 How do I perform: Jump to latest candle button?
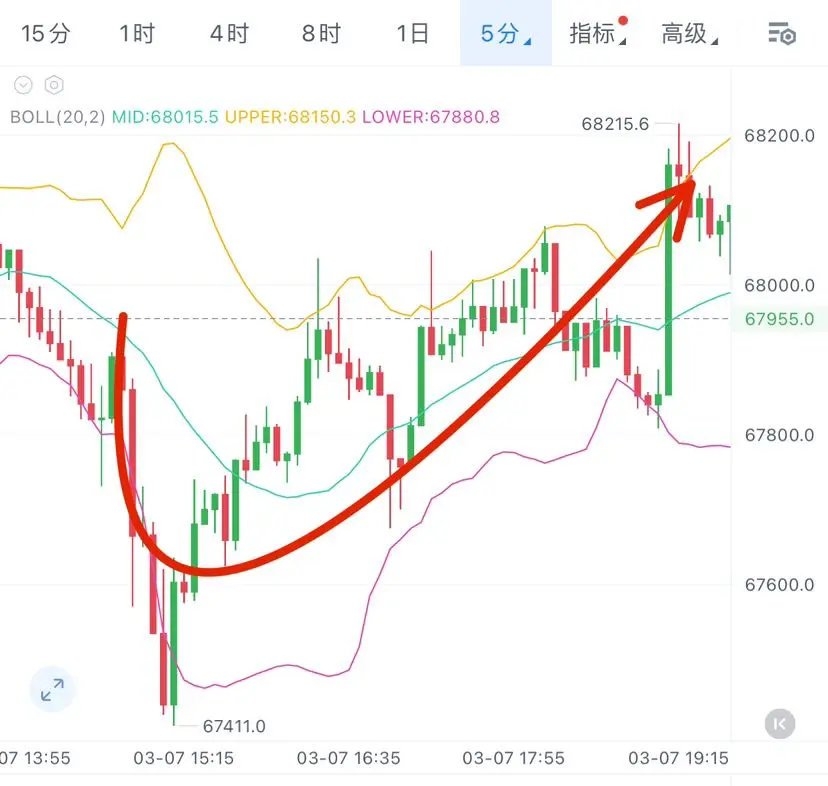pos(780,724)
